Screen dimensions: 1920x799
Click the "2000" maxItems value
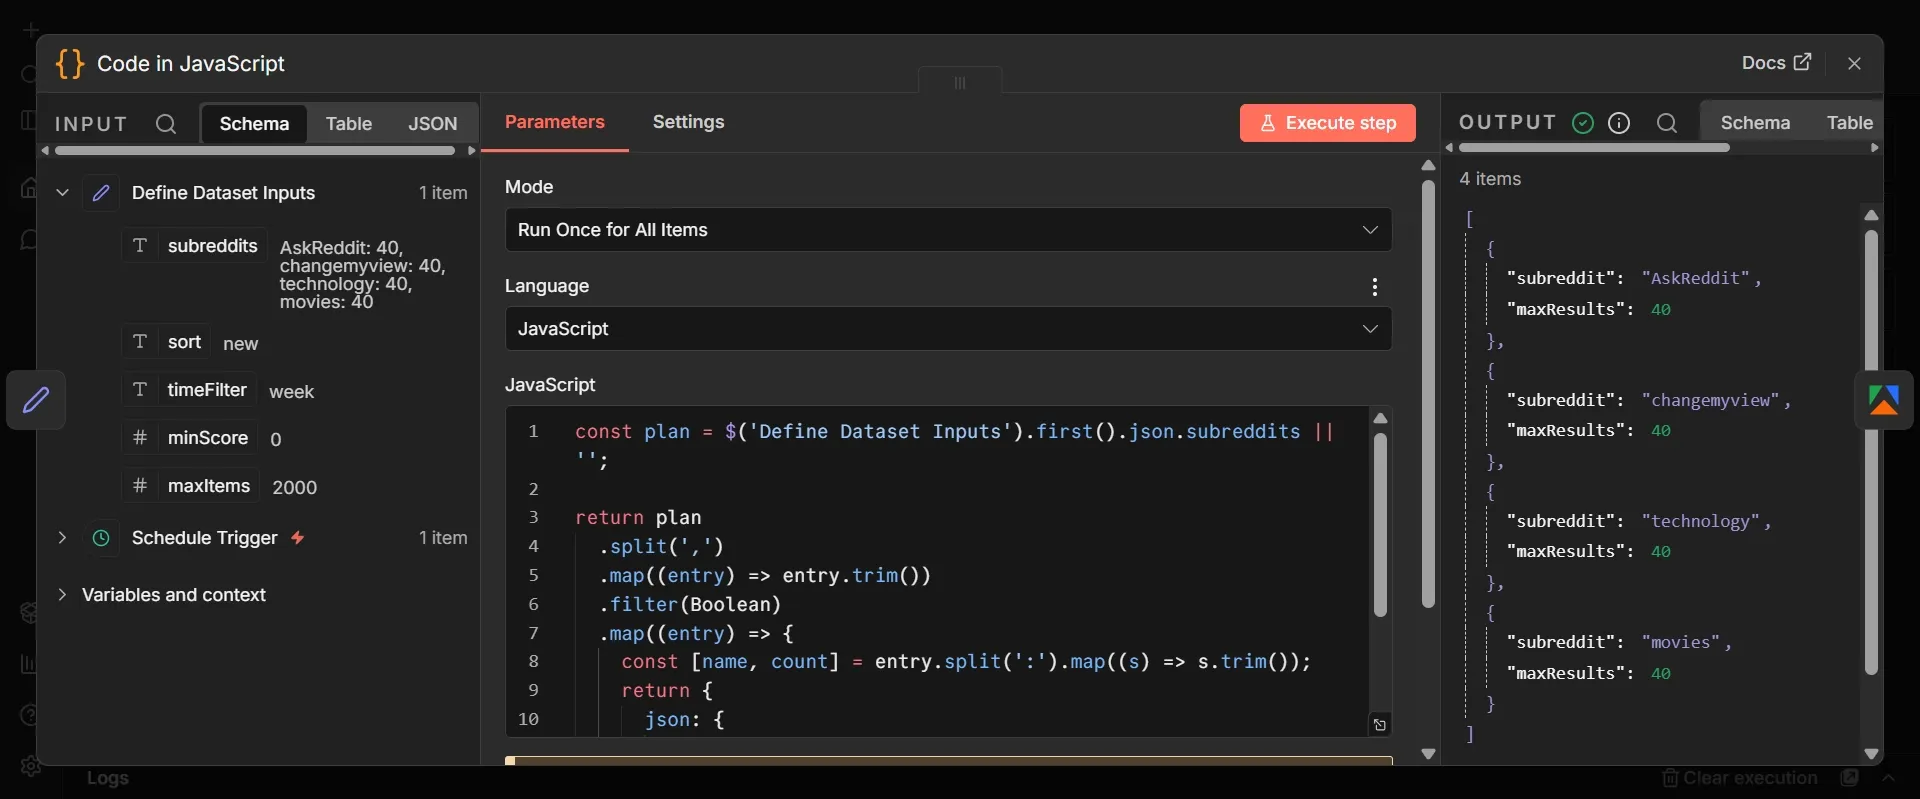(x=295, y=487)
